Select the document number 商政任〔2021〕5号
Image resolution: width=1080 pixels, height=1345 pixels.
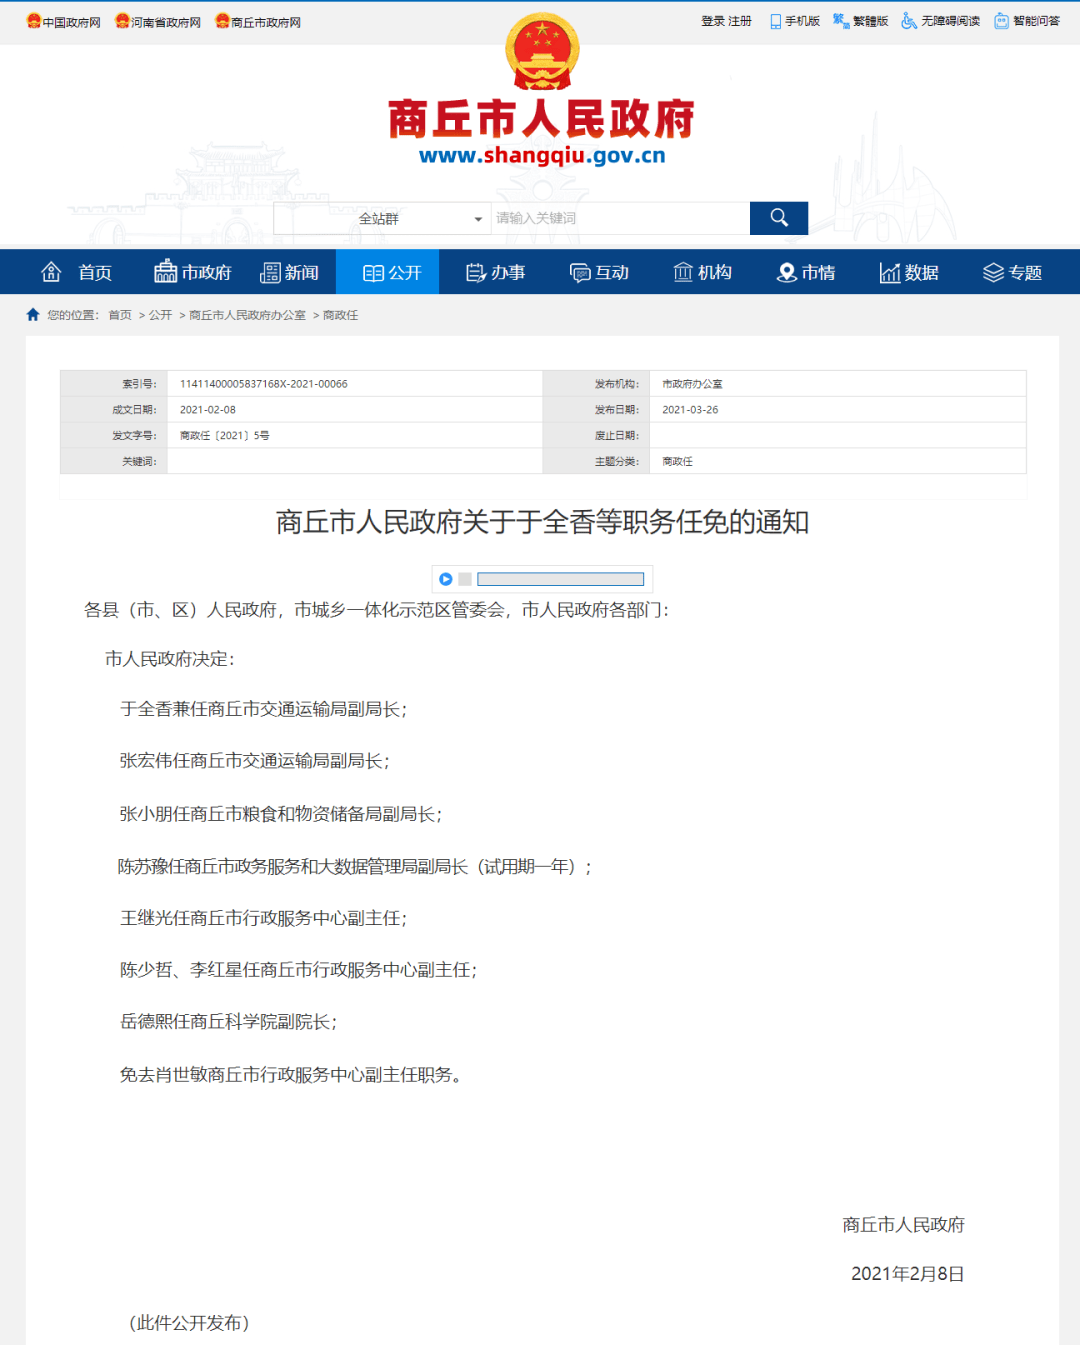[225, 436]
